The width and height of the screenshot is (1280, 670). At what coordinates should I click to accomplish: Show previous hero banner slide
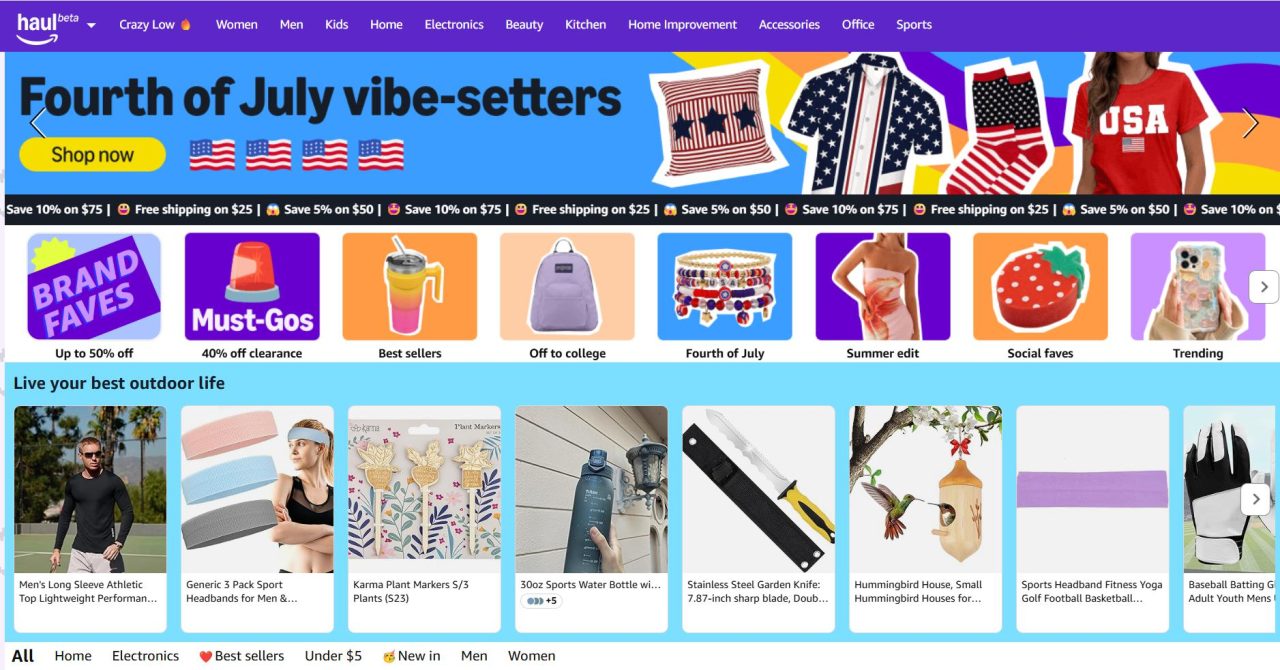click(x=38, y=123)
